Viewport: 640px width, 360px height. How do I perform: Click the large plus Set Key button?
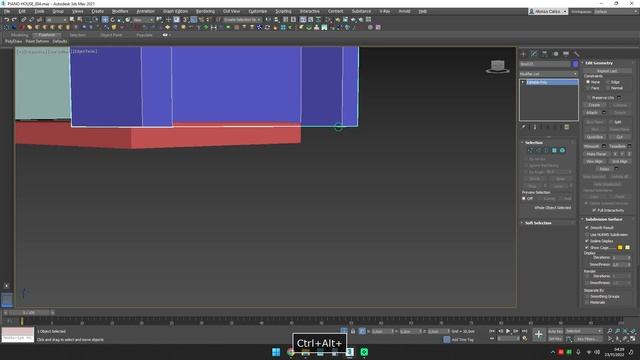tap(538, 335)
